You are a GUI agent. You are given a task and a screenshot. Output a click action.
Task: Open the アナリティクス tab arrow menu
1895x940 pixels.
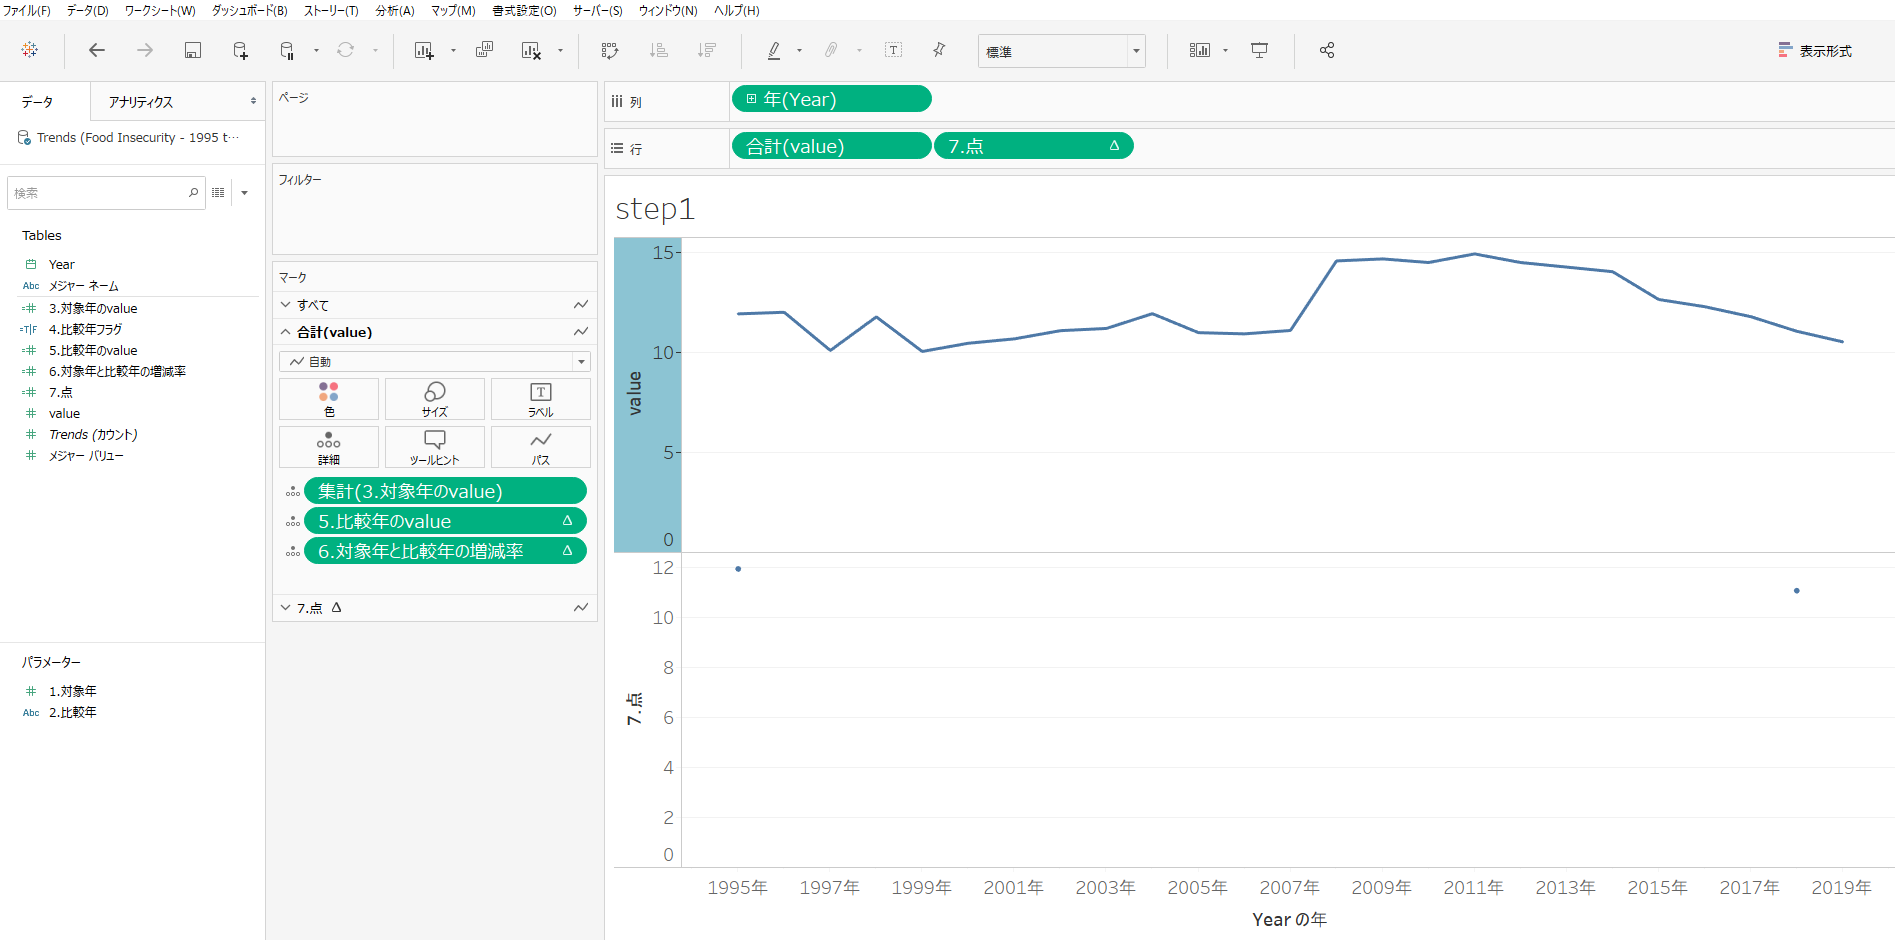click(253, 101)
